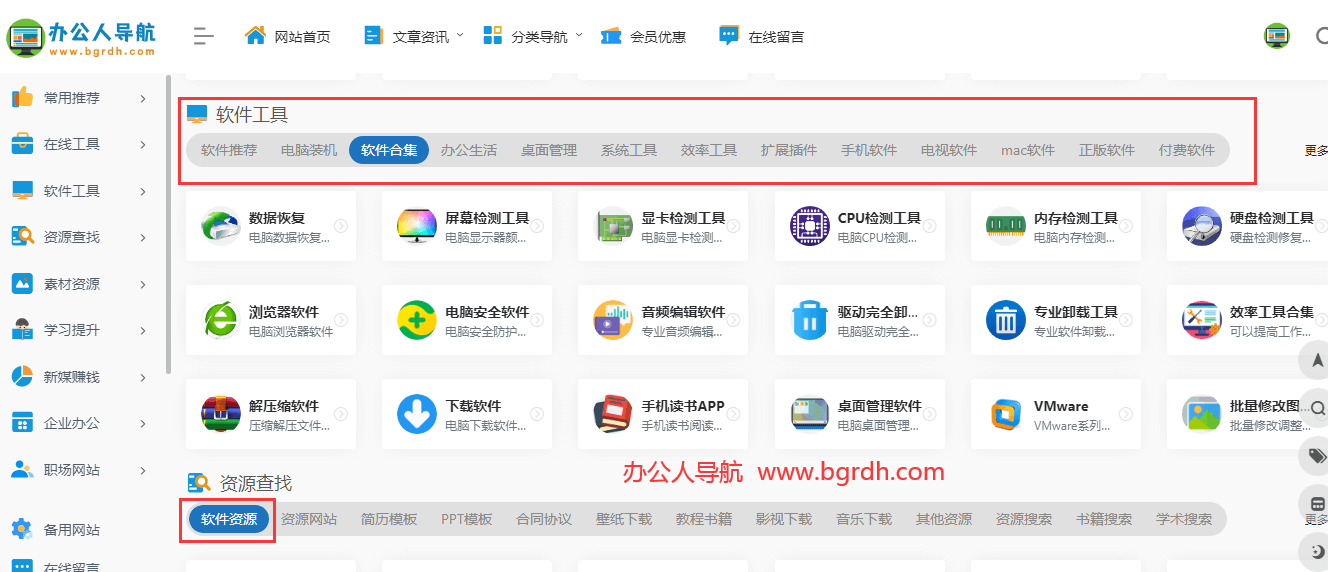
Task: Expand 企业办公 sidebar category
Action: (x=80, y=423)
